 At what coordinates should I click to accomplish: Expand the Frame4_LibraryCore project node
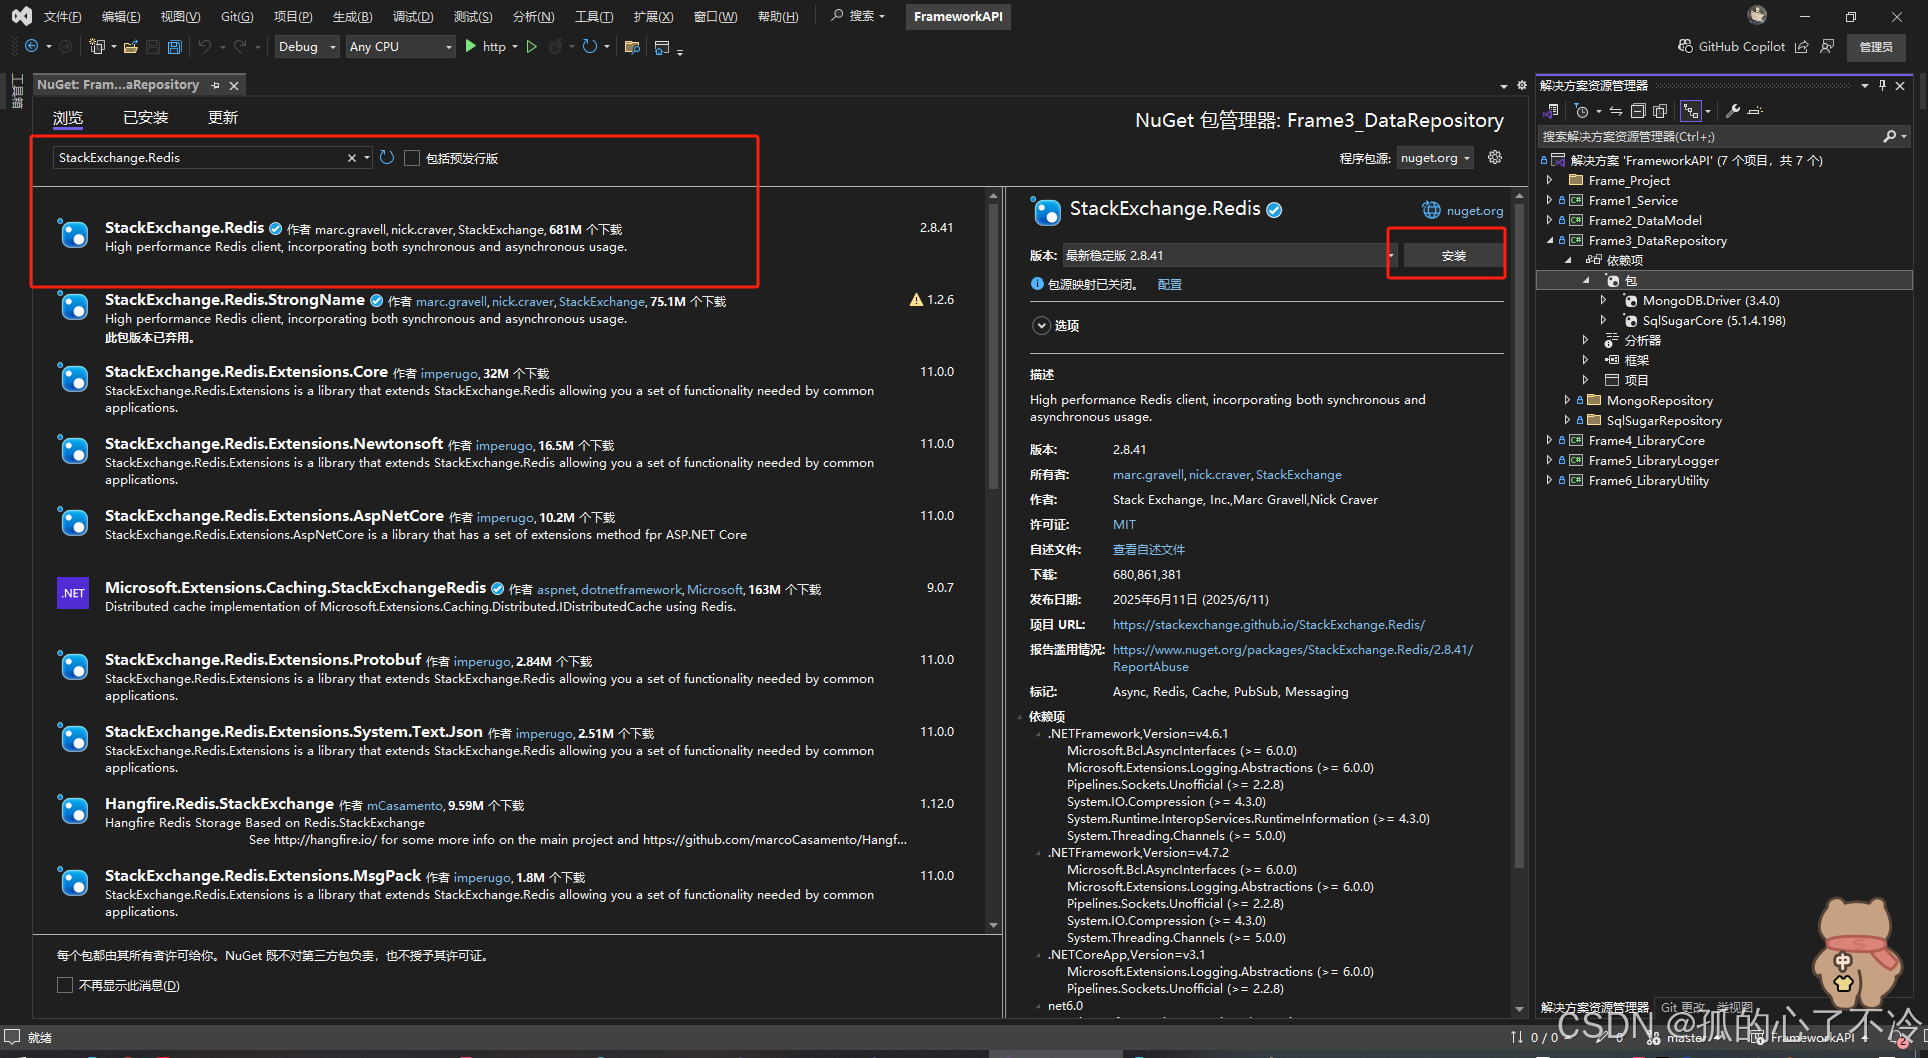1550,441
